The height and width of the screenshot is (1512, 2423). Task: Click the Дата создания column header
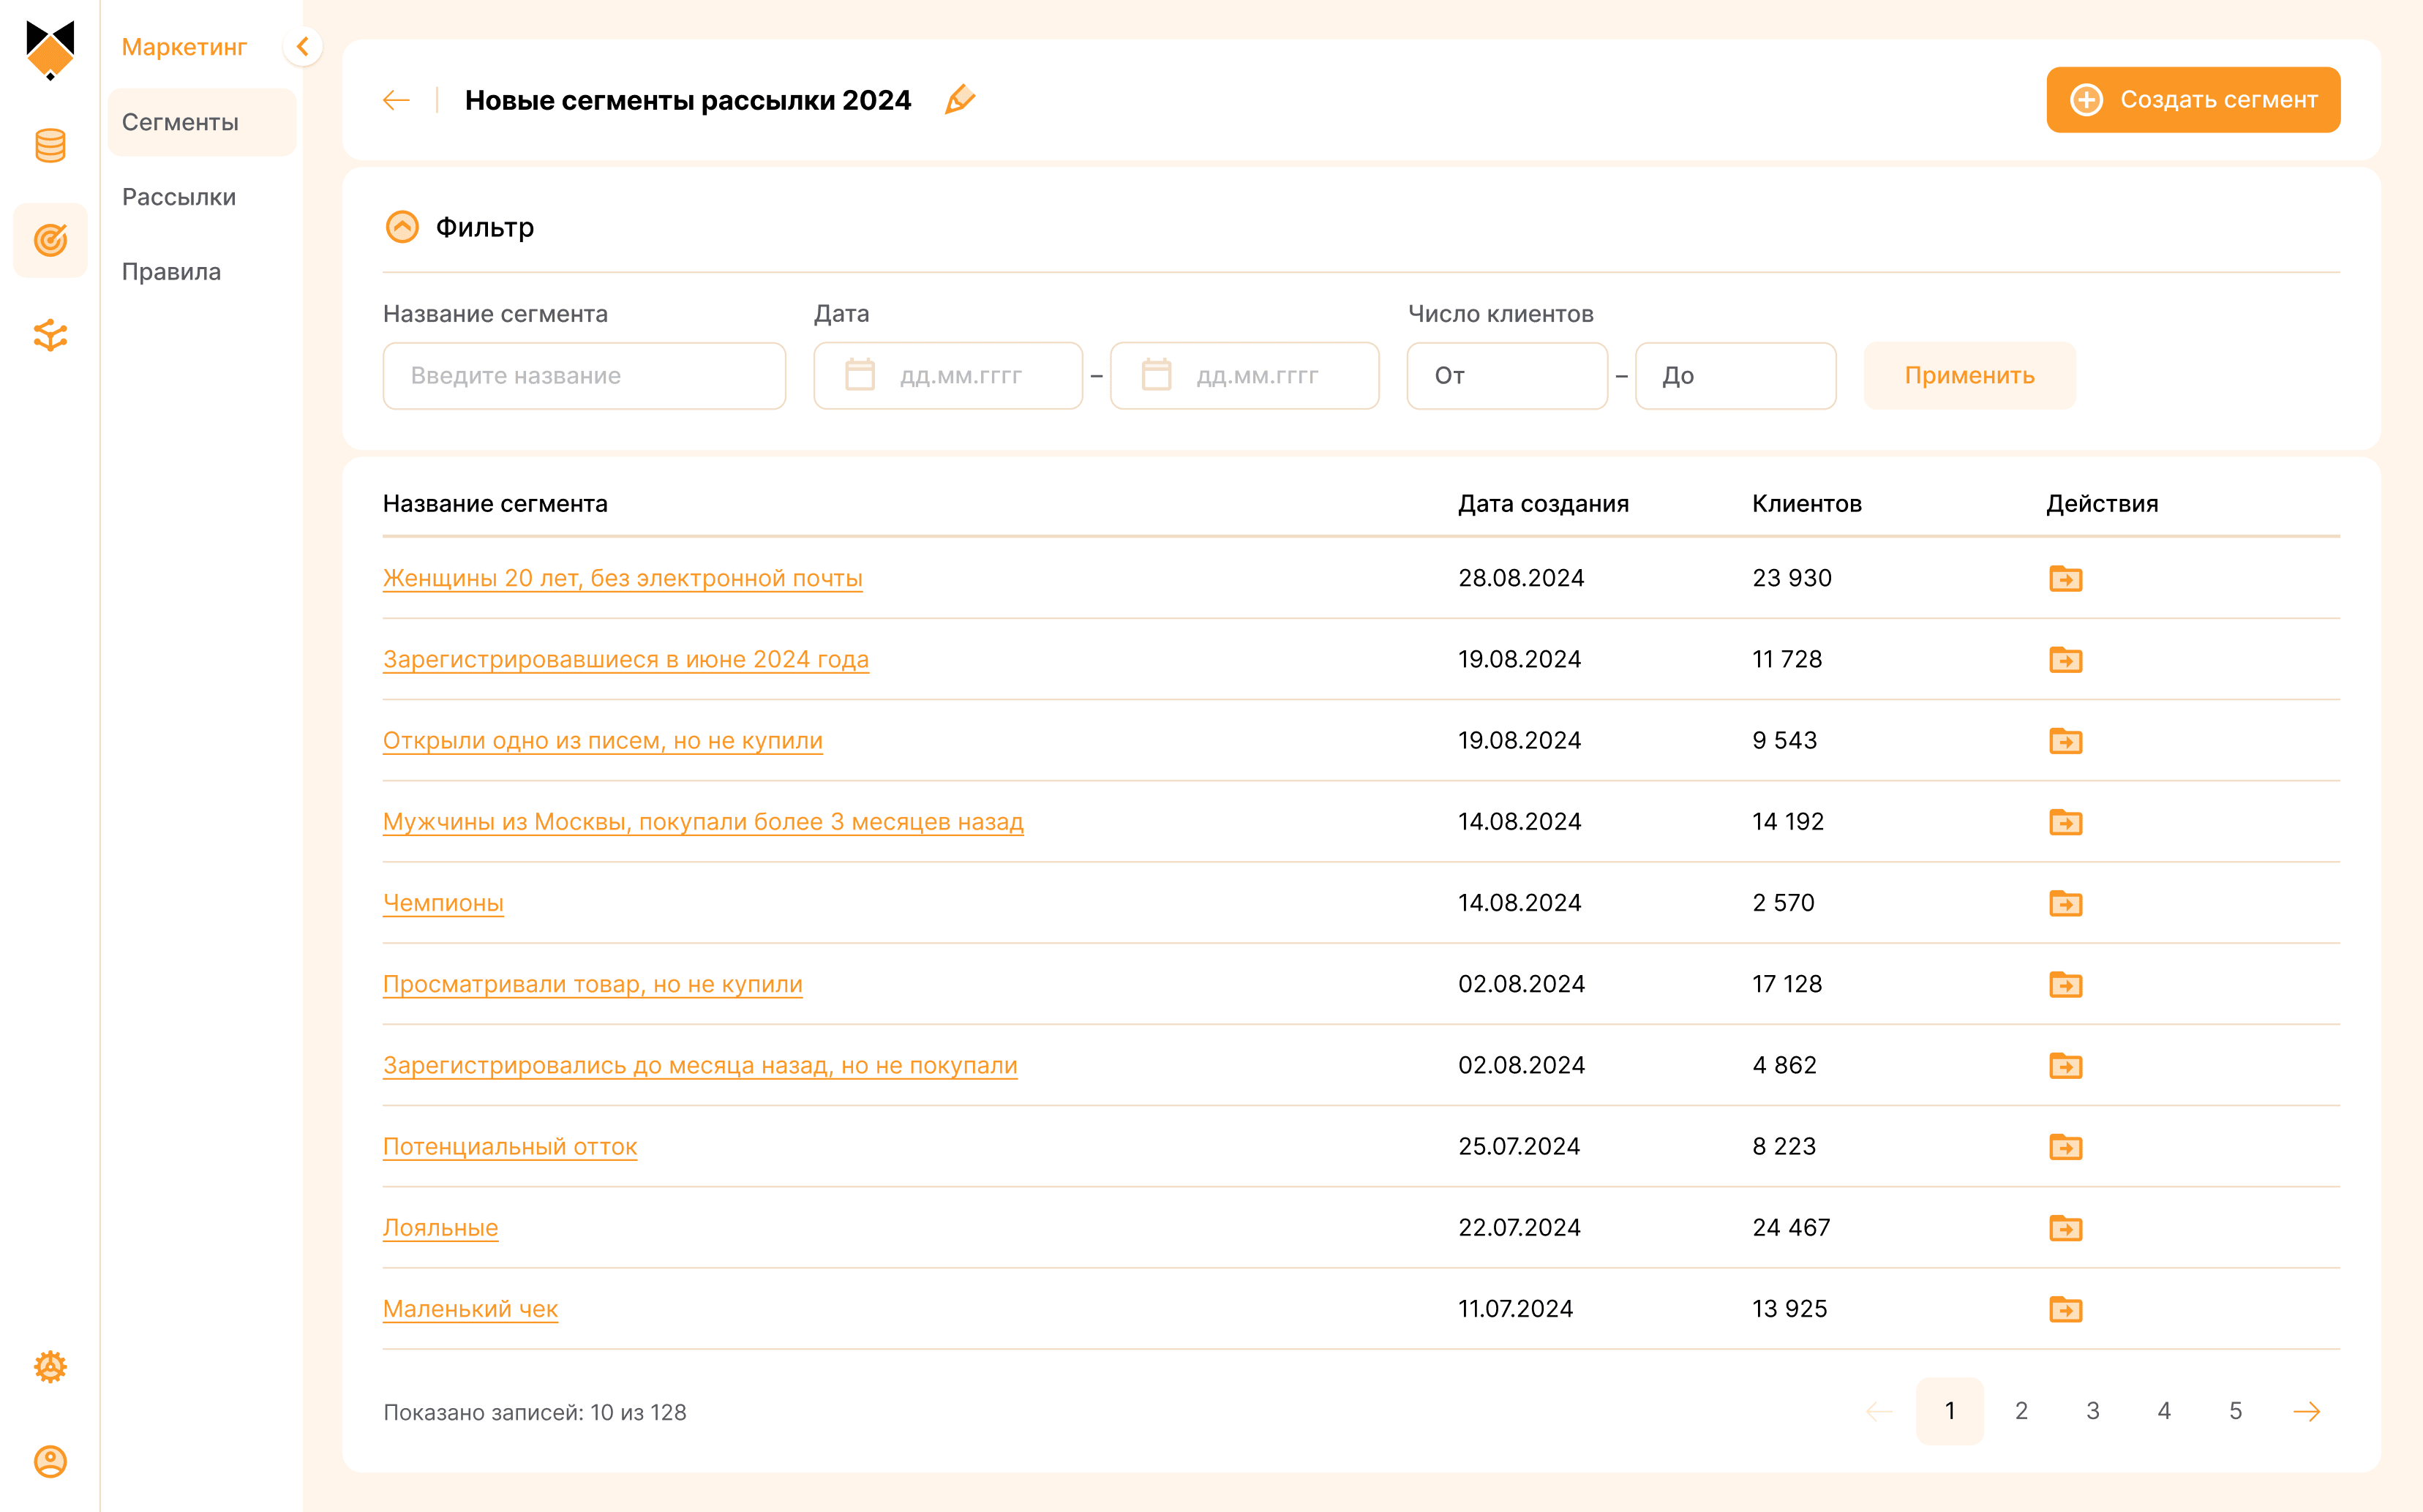(1543, 503)
